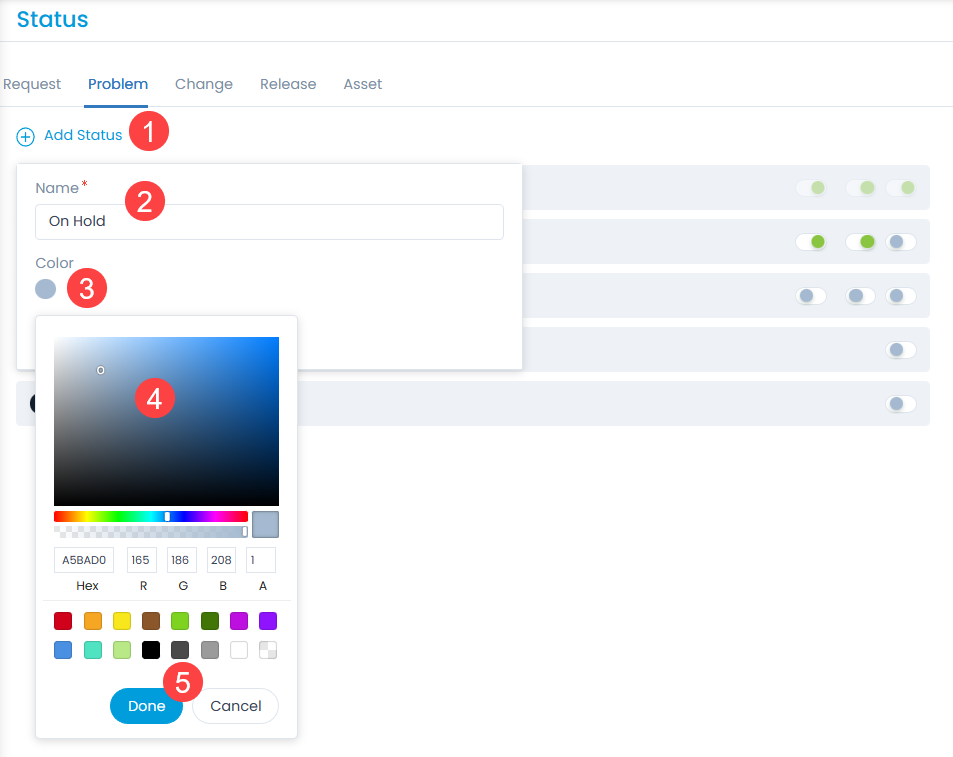Screen dimensions: 953x757
Task: Adjust the rainbow hue slider
Action: pos(150,516)
